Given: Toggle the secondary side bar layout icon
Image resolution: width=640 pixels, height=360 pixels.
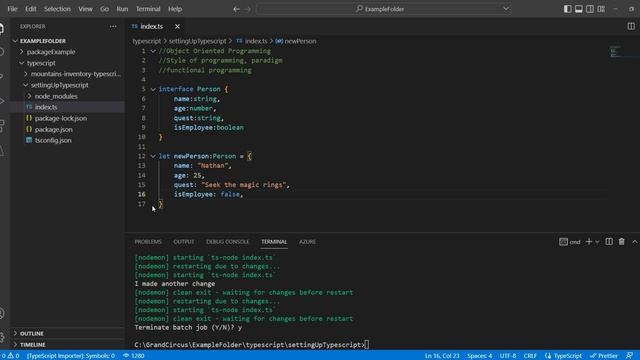Looking at the screenshot, I should click(x=590, y=9).
